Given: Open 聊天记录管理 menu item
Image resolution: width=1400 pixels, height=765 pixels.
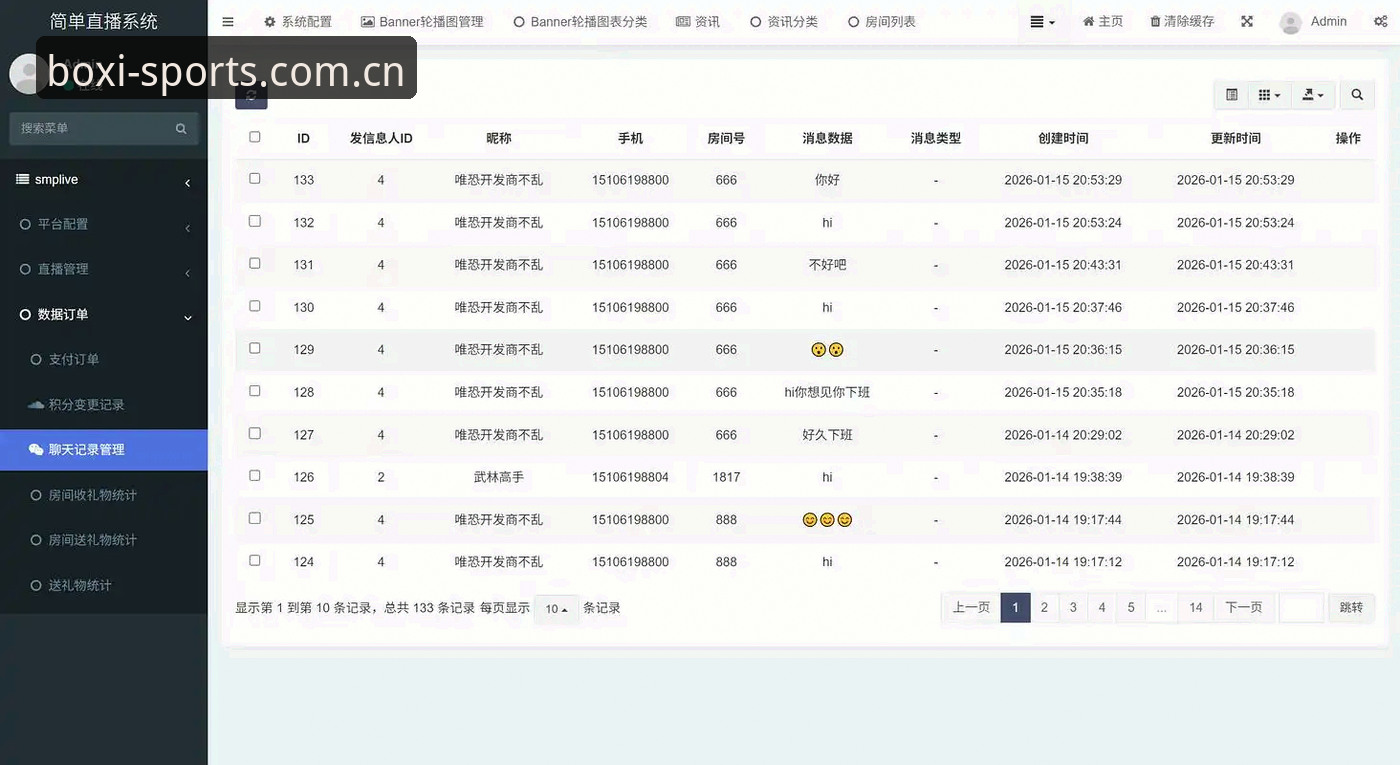Looking at the screenshot, I should 104,450.
